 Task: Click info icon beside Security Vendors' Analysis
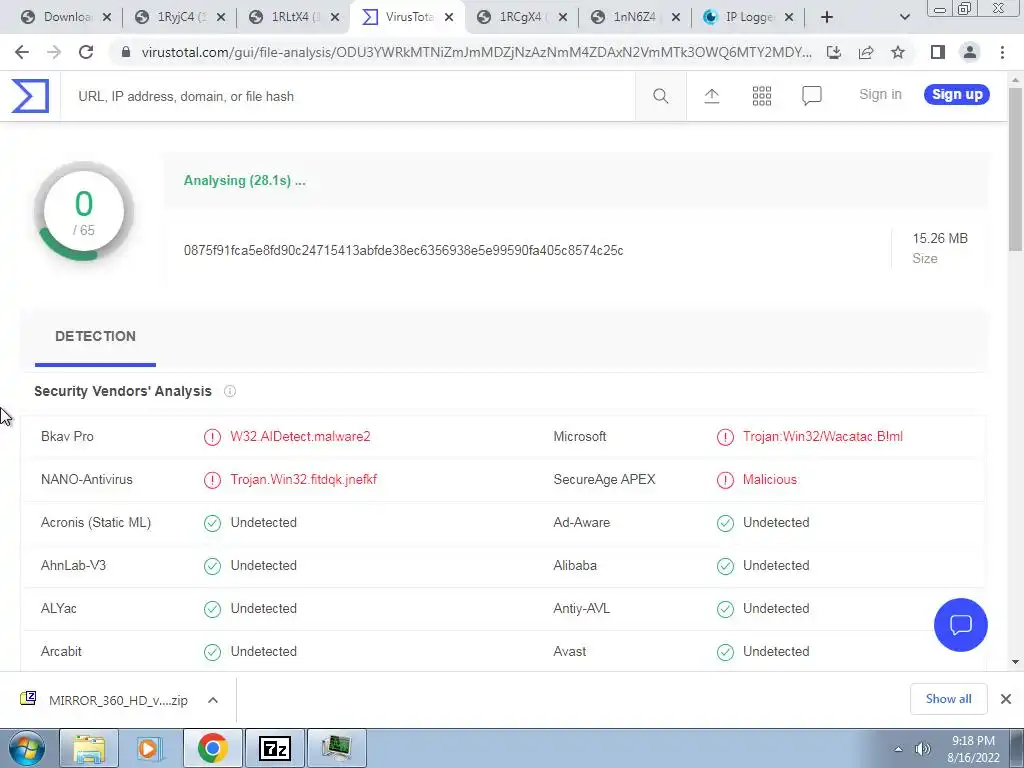click(230, 391)
